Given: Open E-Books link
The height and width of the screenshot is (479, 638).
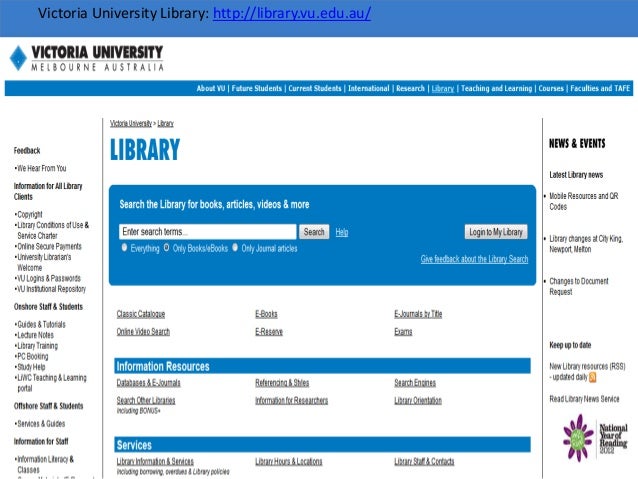Looking at the screenshot, I should (267, 314).
